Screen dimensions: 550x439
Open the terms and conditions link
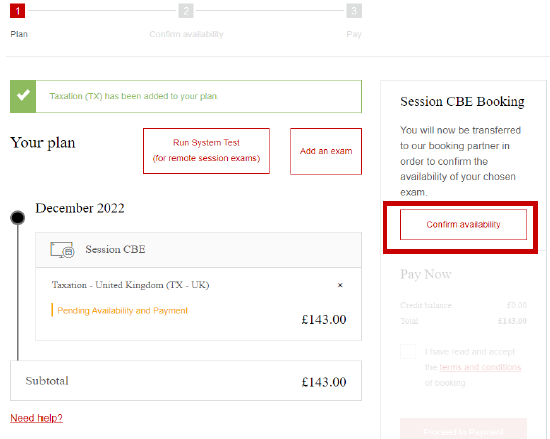(x=480, y=367)
